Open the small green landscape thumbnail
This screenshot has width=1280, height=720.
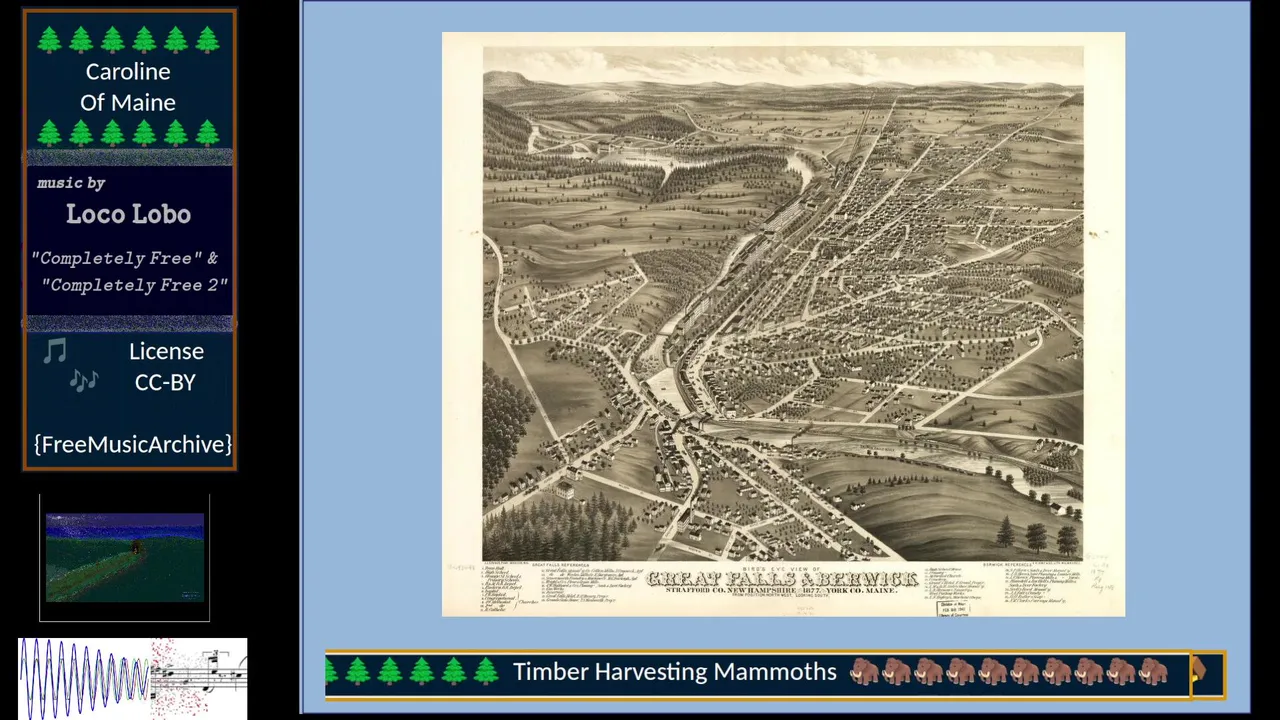[x=125, y=558]
